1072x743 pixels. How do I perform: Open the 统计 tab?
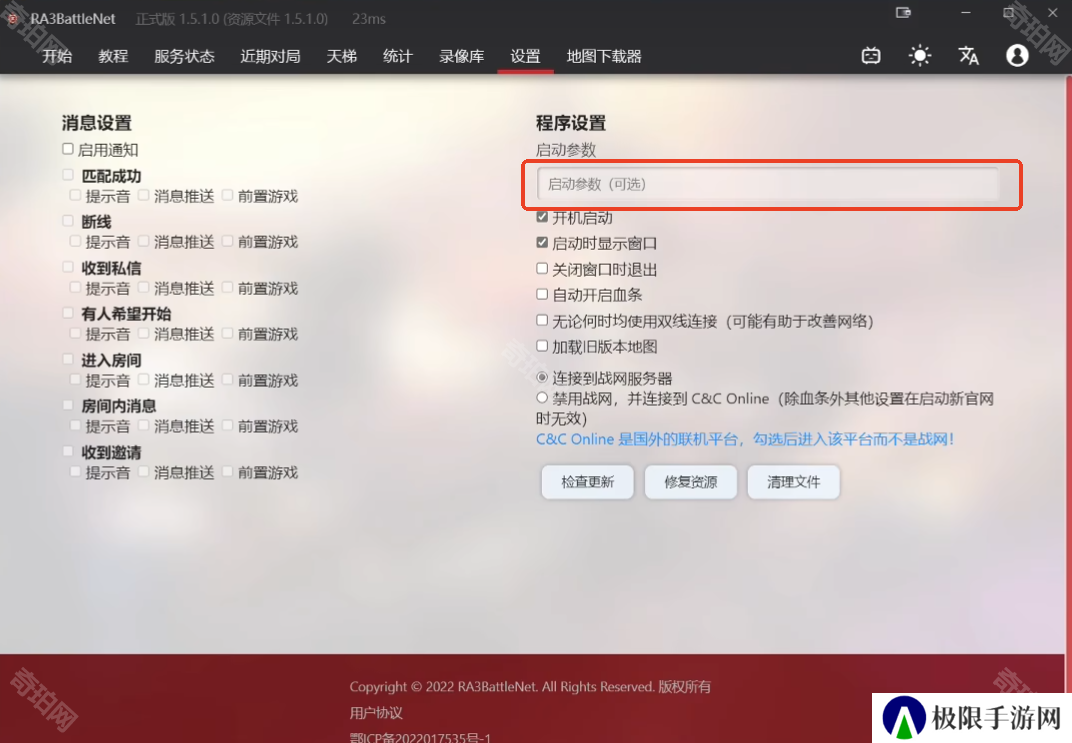397,56
